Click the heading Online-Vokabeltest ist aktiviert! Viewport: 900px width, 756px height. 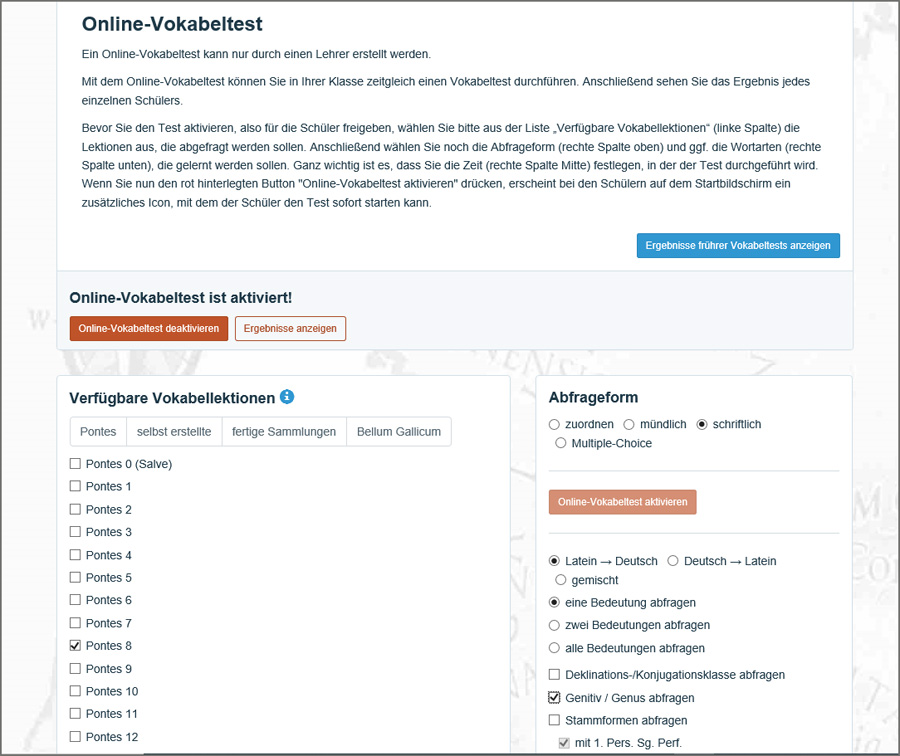(181, 298)
